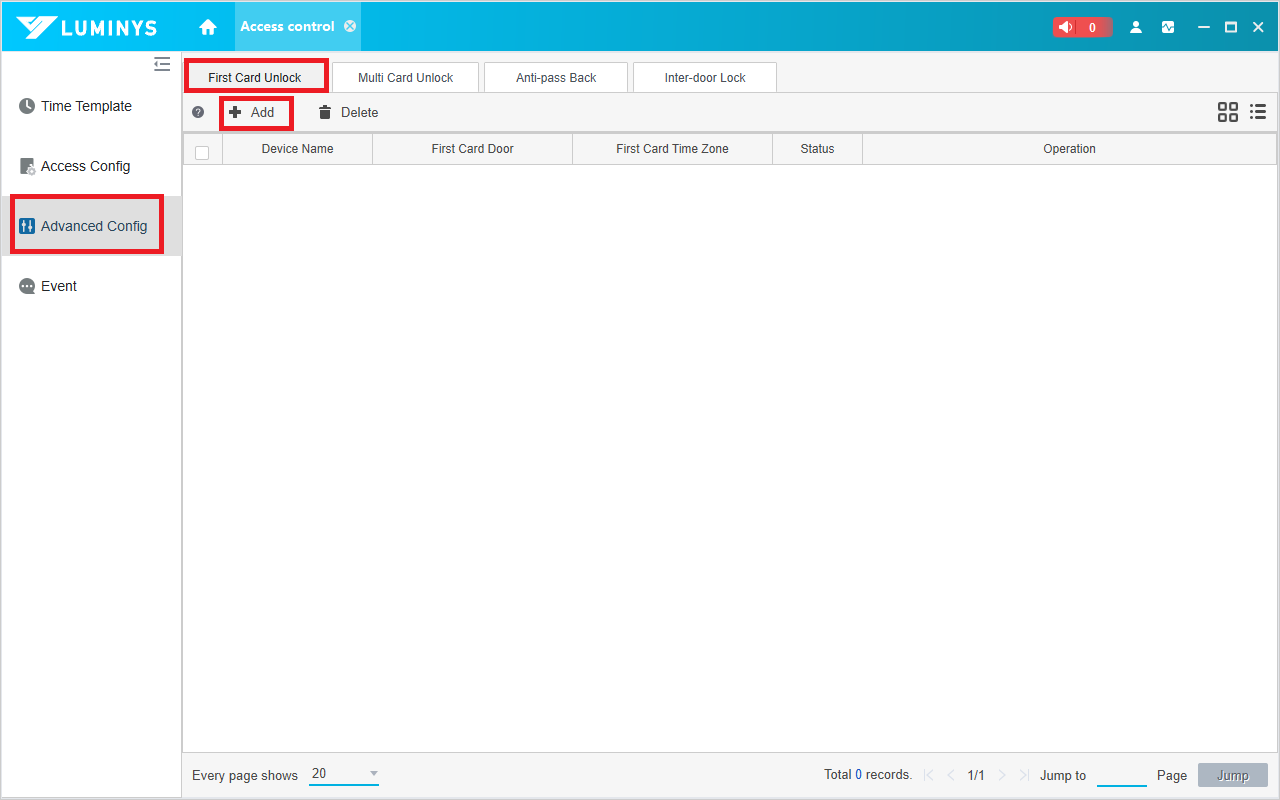Click Add to create new rule

256,113
